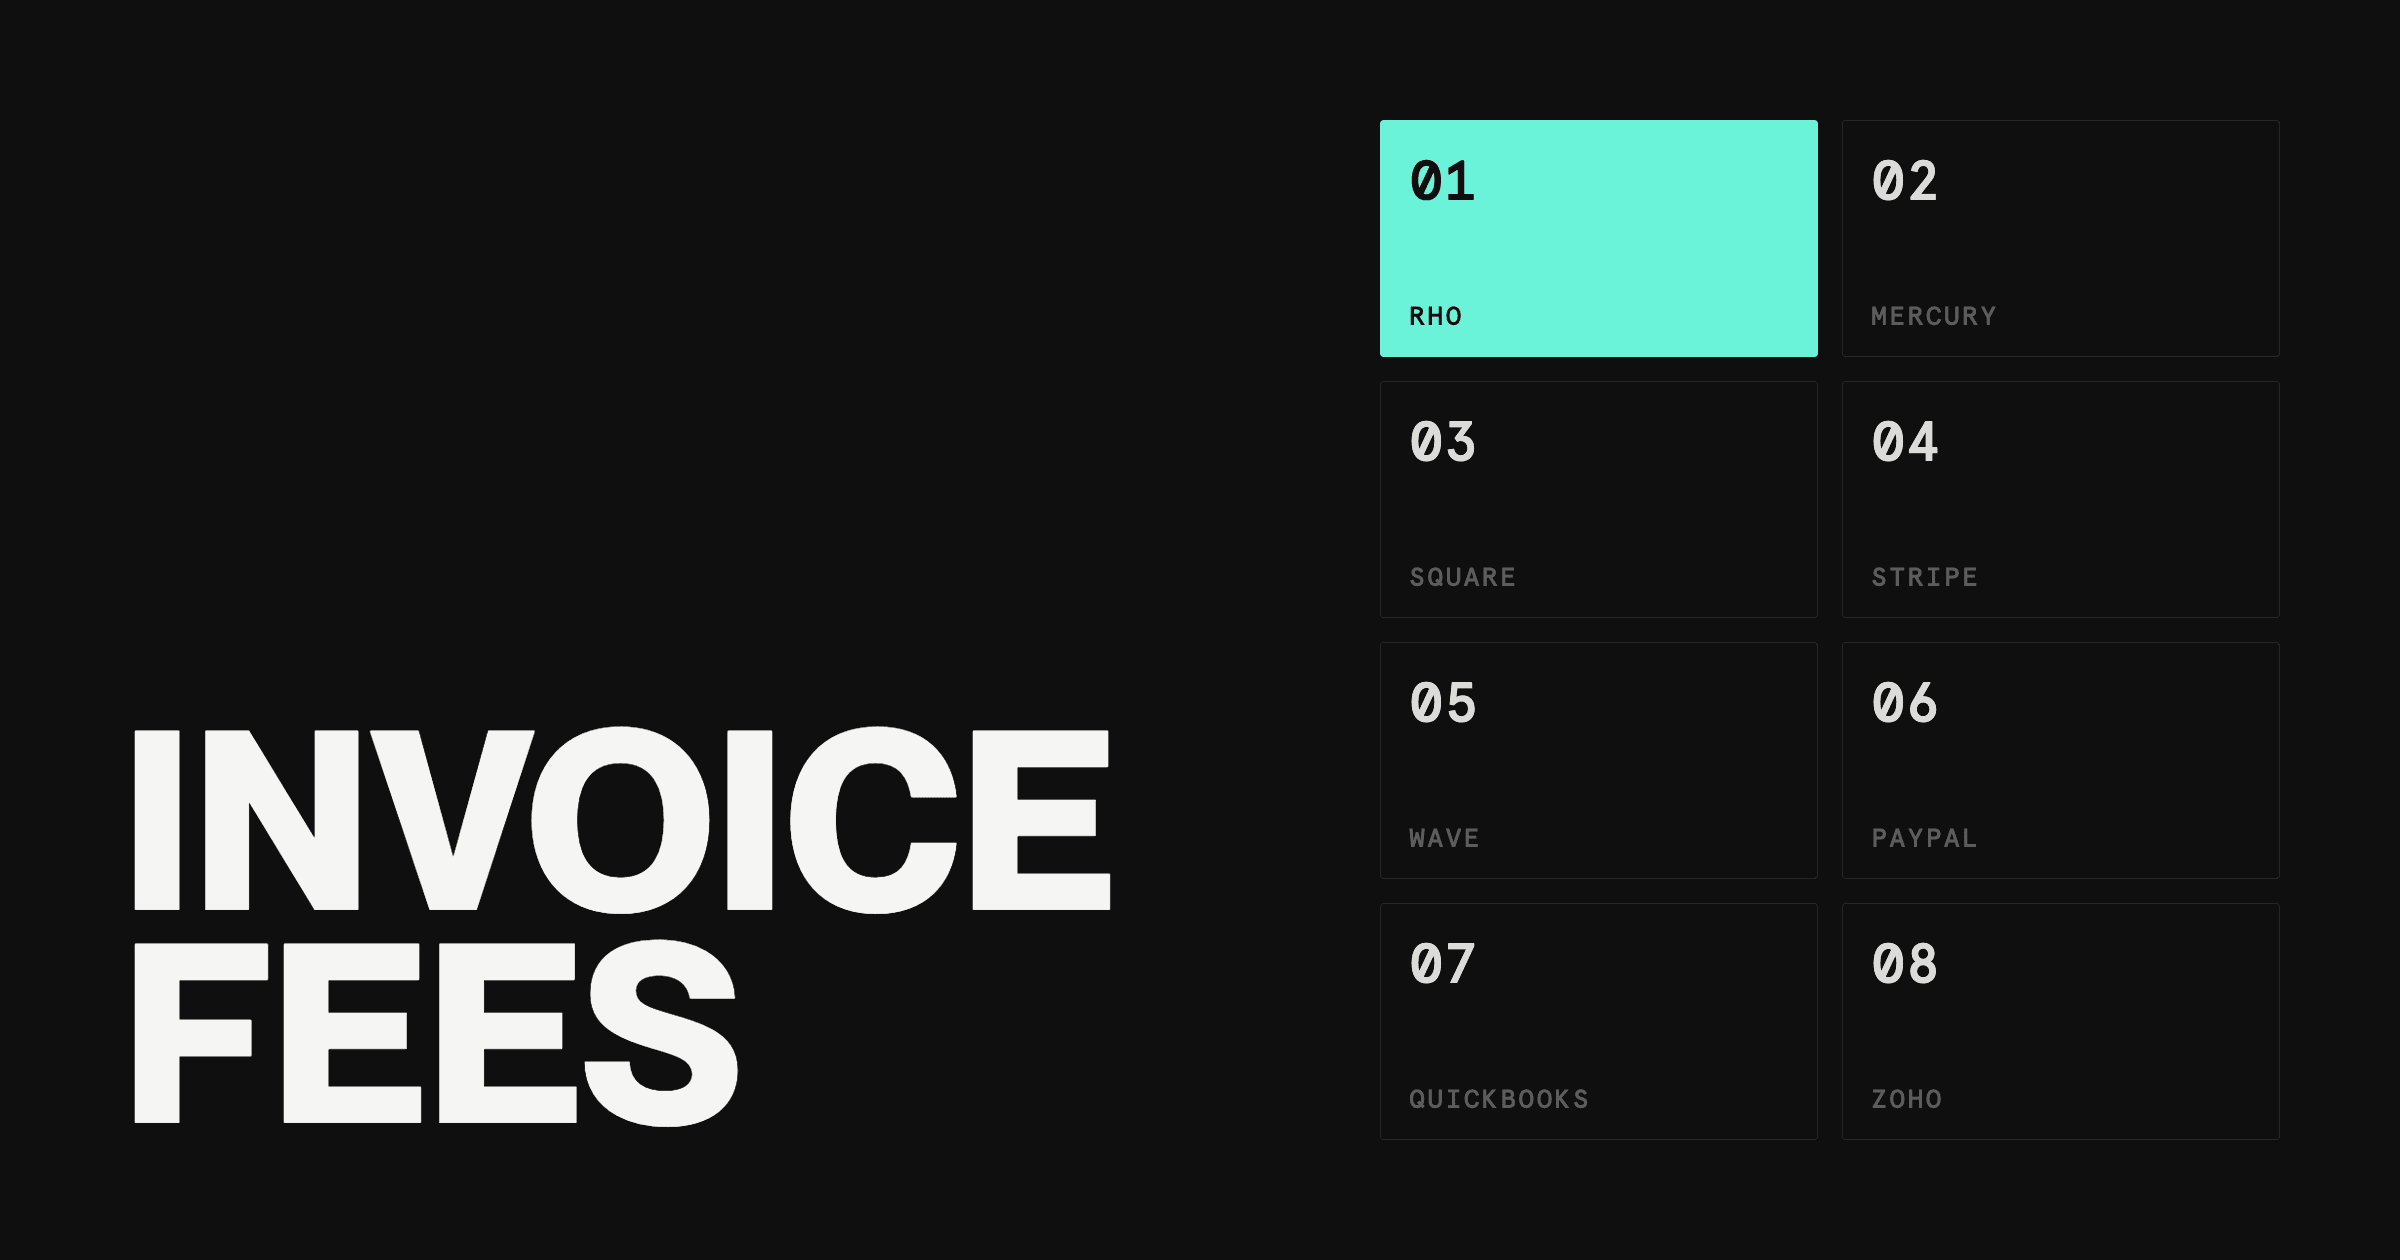Click the number 08 in grid
Screen dimensions: 2400x1260
[1904, 965]
